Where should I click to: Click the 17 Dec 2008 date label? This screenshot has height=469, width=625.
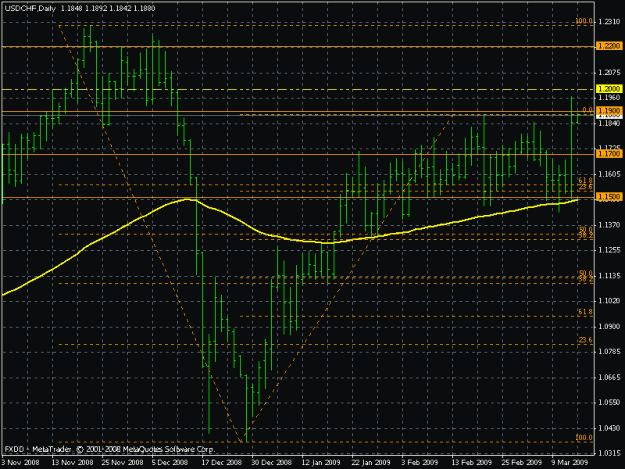(221, 463)
